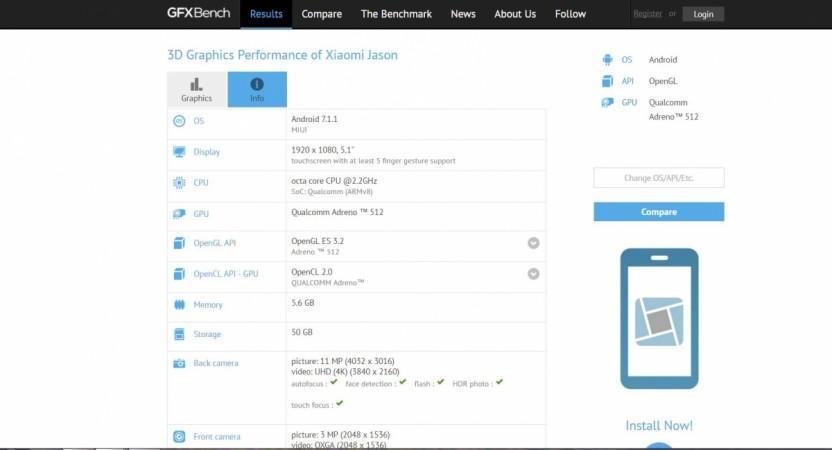Click the Back camera icon

179,364
